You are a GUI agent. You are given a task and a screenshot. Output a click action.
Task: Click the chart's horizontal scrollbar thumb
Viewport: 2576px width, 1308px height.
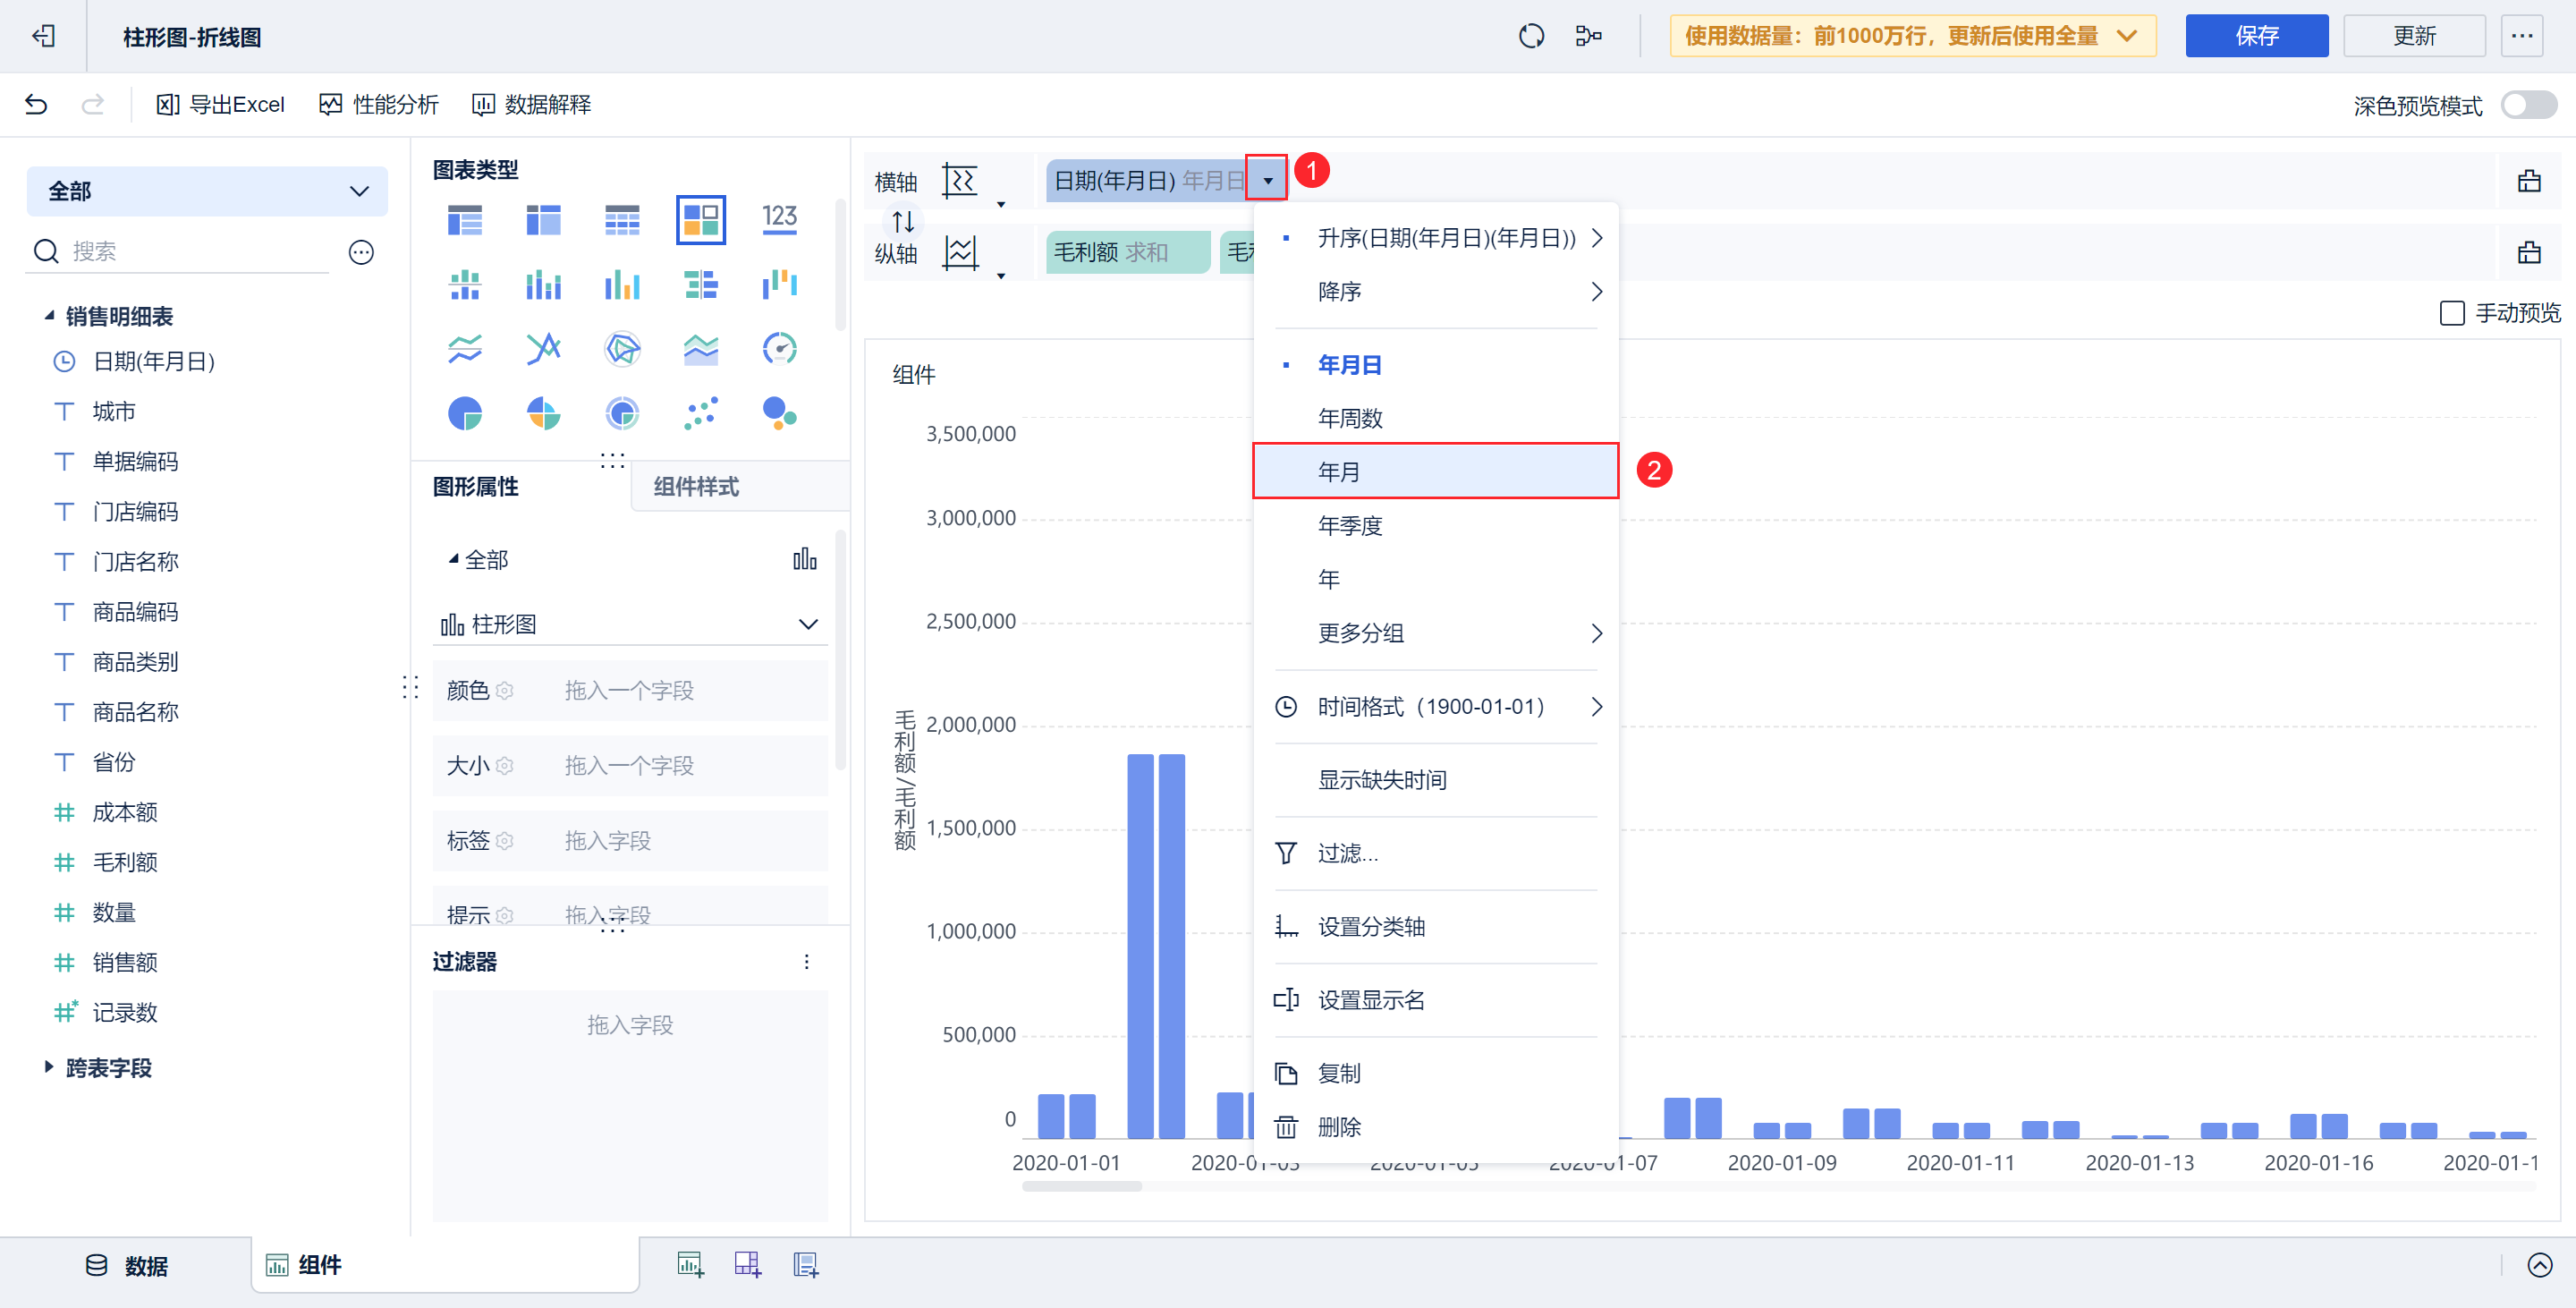[x=1081, y=1187]
